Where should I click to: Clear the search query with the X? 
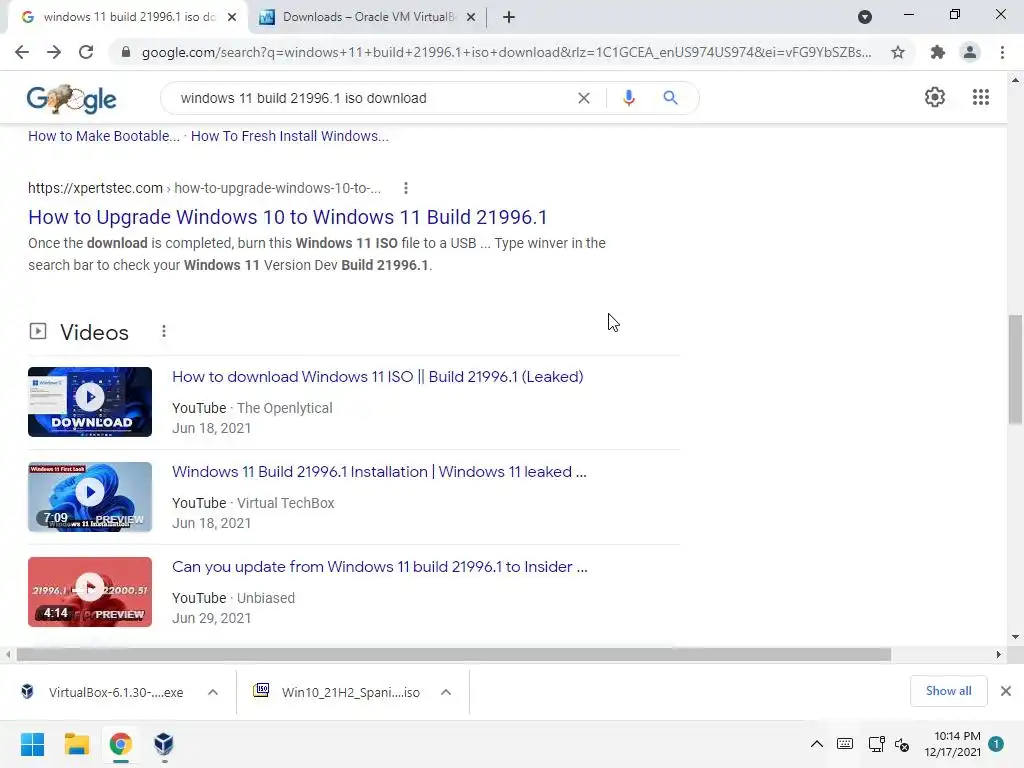584,98
